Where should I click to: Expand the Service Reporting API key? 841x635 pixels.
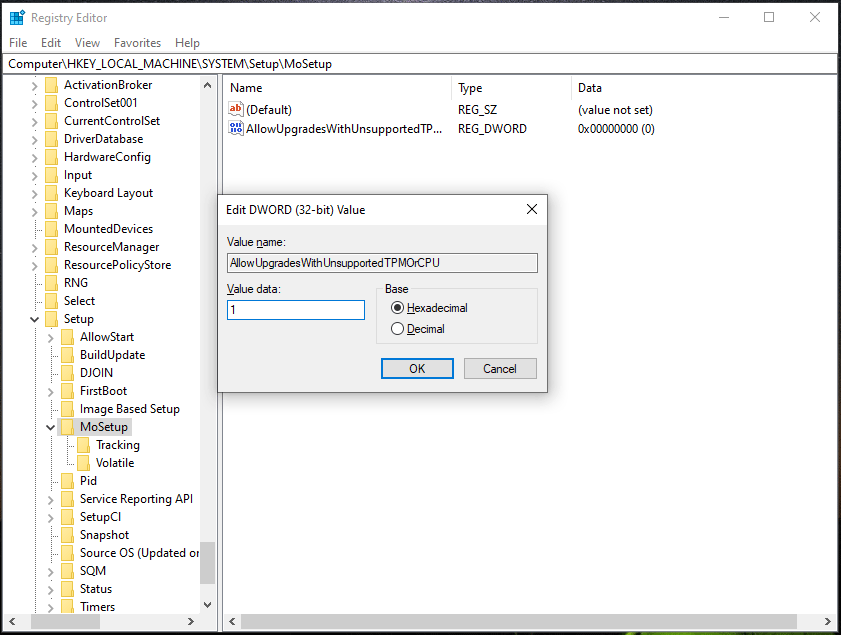pyautogui.click(x=50, y=500)
